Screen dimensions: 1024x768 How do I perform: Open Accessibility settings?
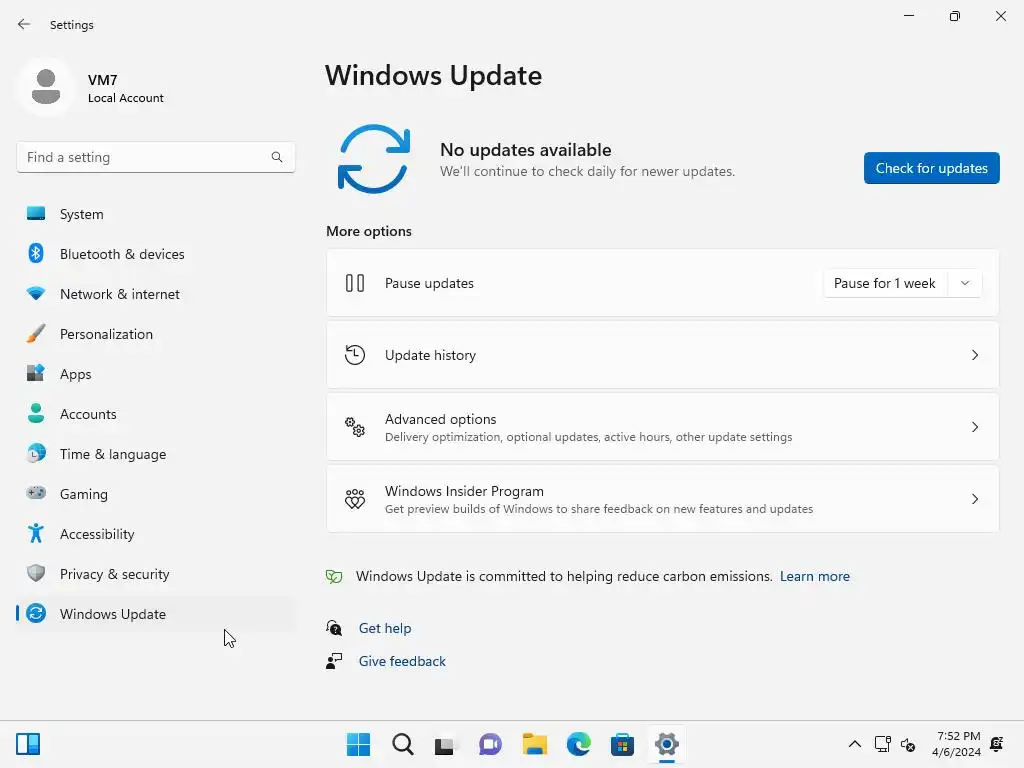155,534
